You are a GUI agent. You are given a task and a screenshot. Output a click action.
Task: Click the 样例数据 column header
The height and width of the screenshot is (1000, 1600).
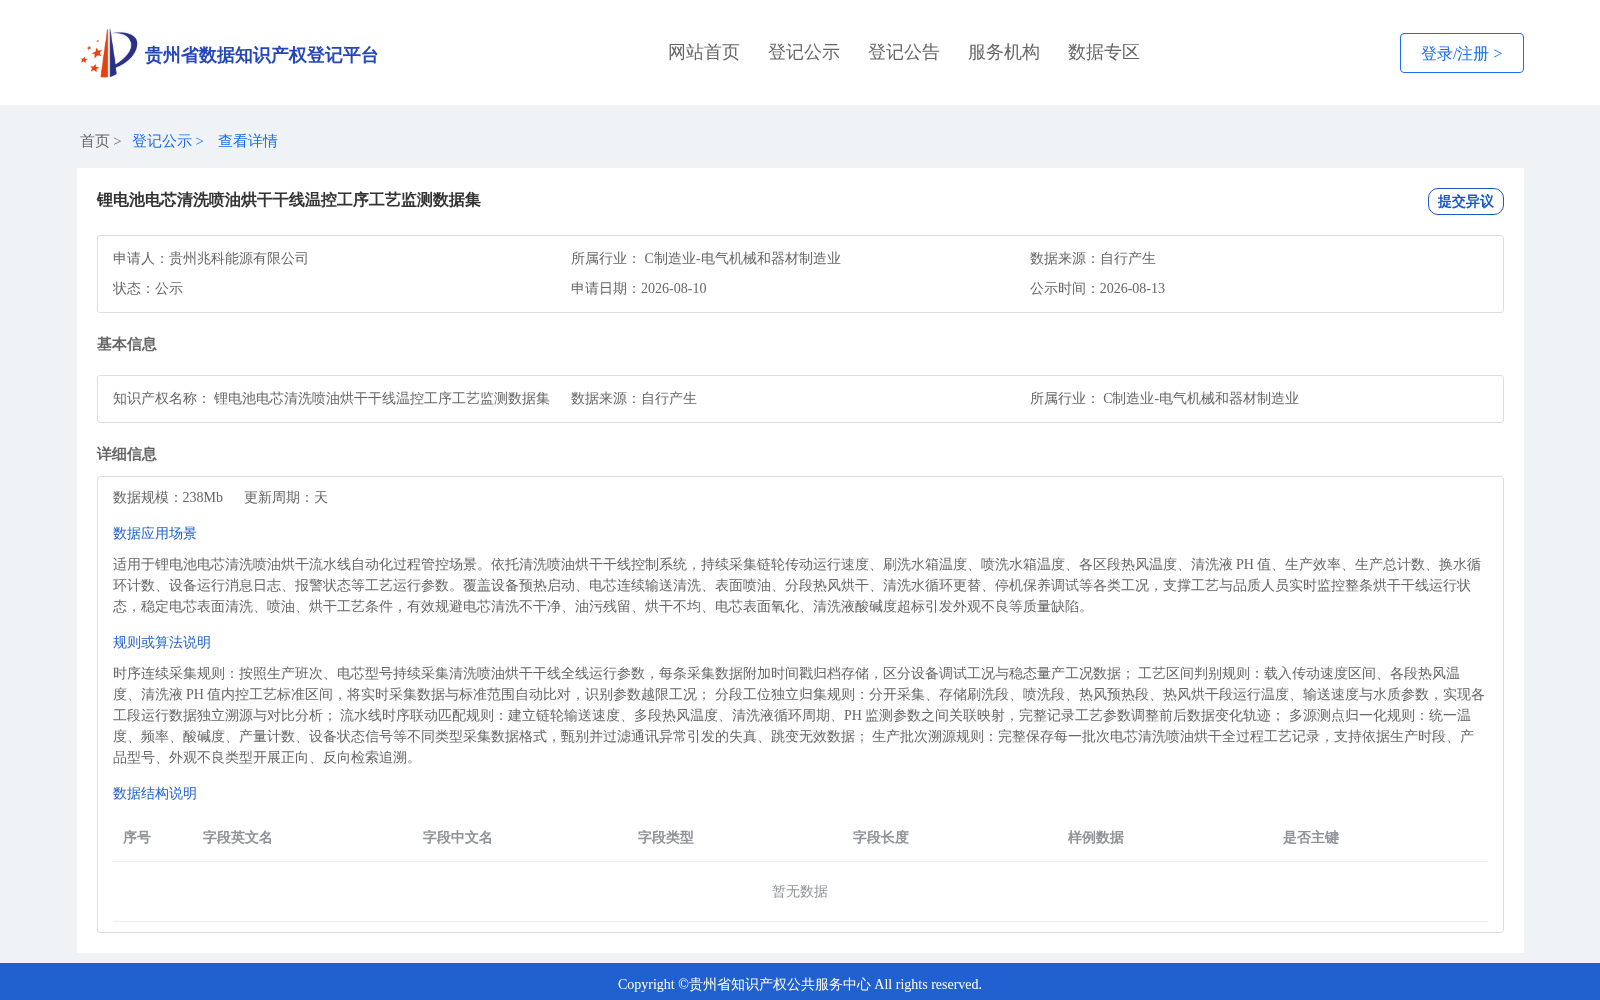[x=1096, y=837]
